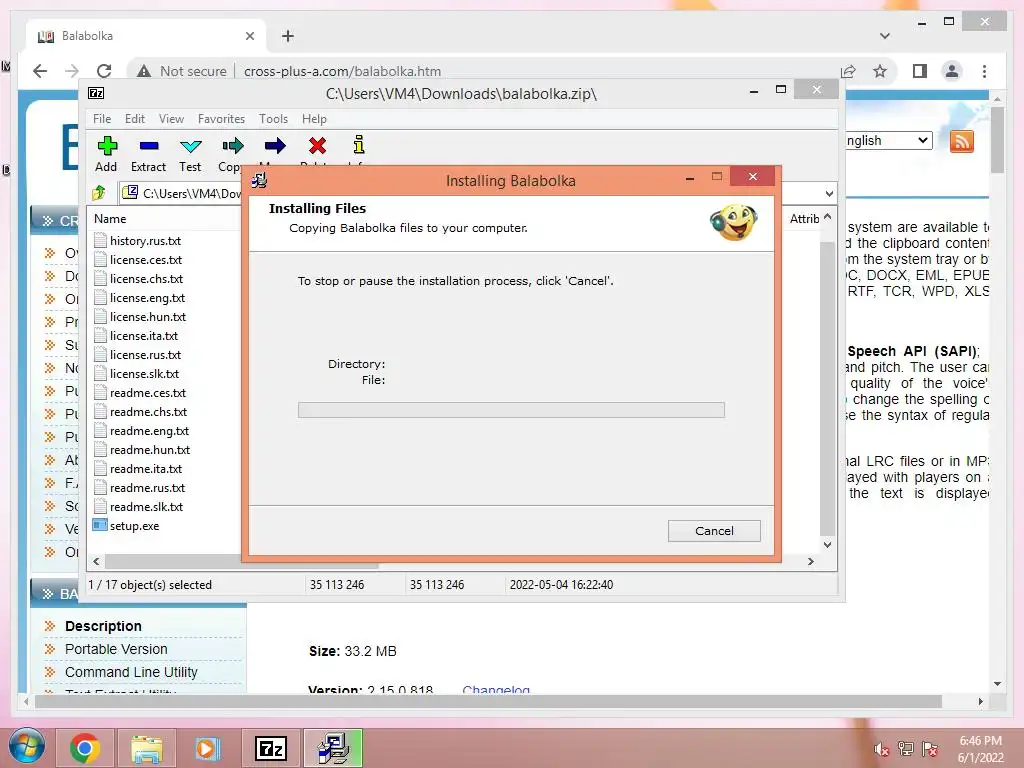The width and height of the screenshot is (1024, 768).
Task: Open the View menu in 7-Zip
Action: (x=171, y=119)
